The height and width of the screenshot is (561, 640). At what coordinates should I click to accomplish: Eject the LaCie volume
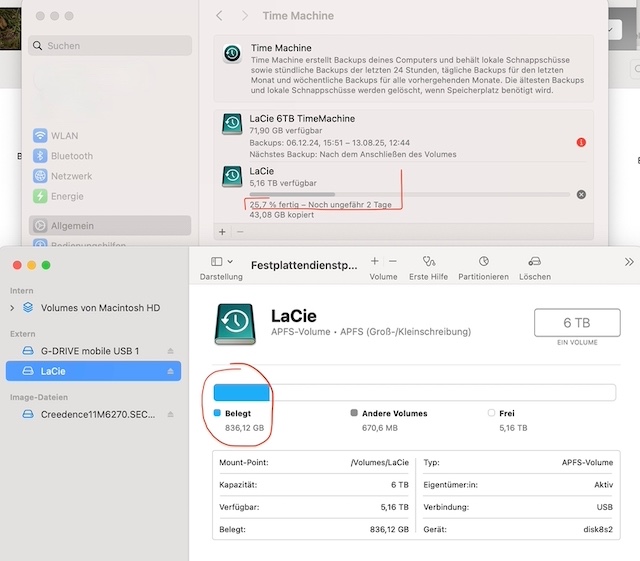(171, 371)
